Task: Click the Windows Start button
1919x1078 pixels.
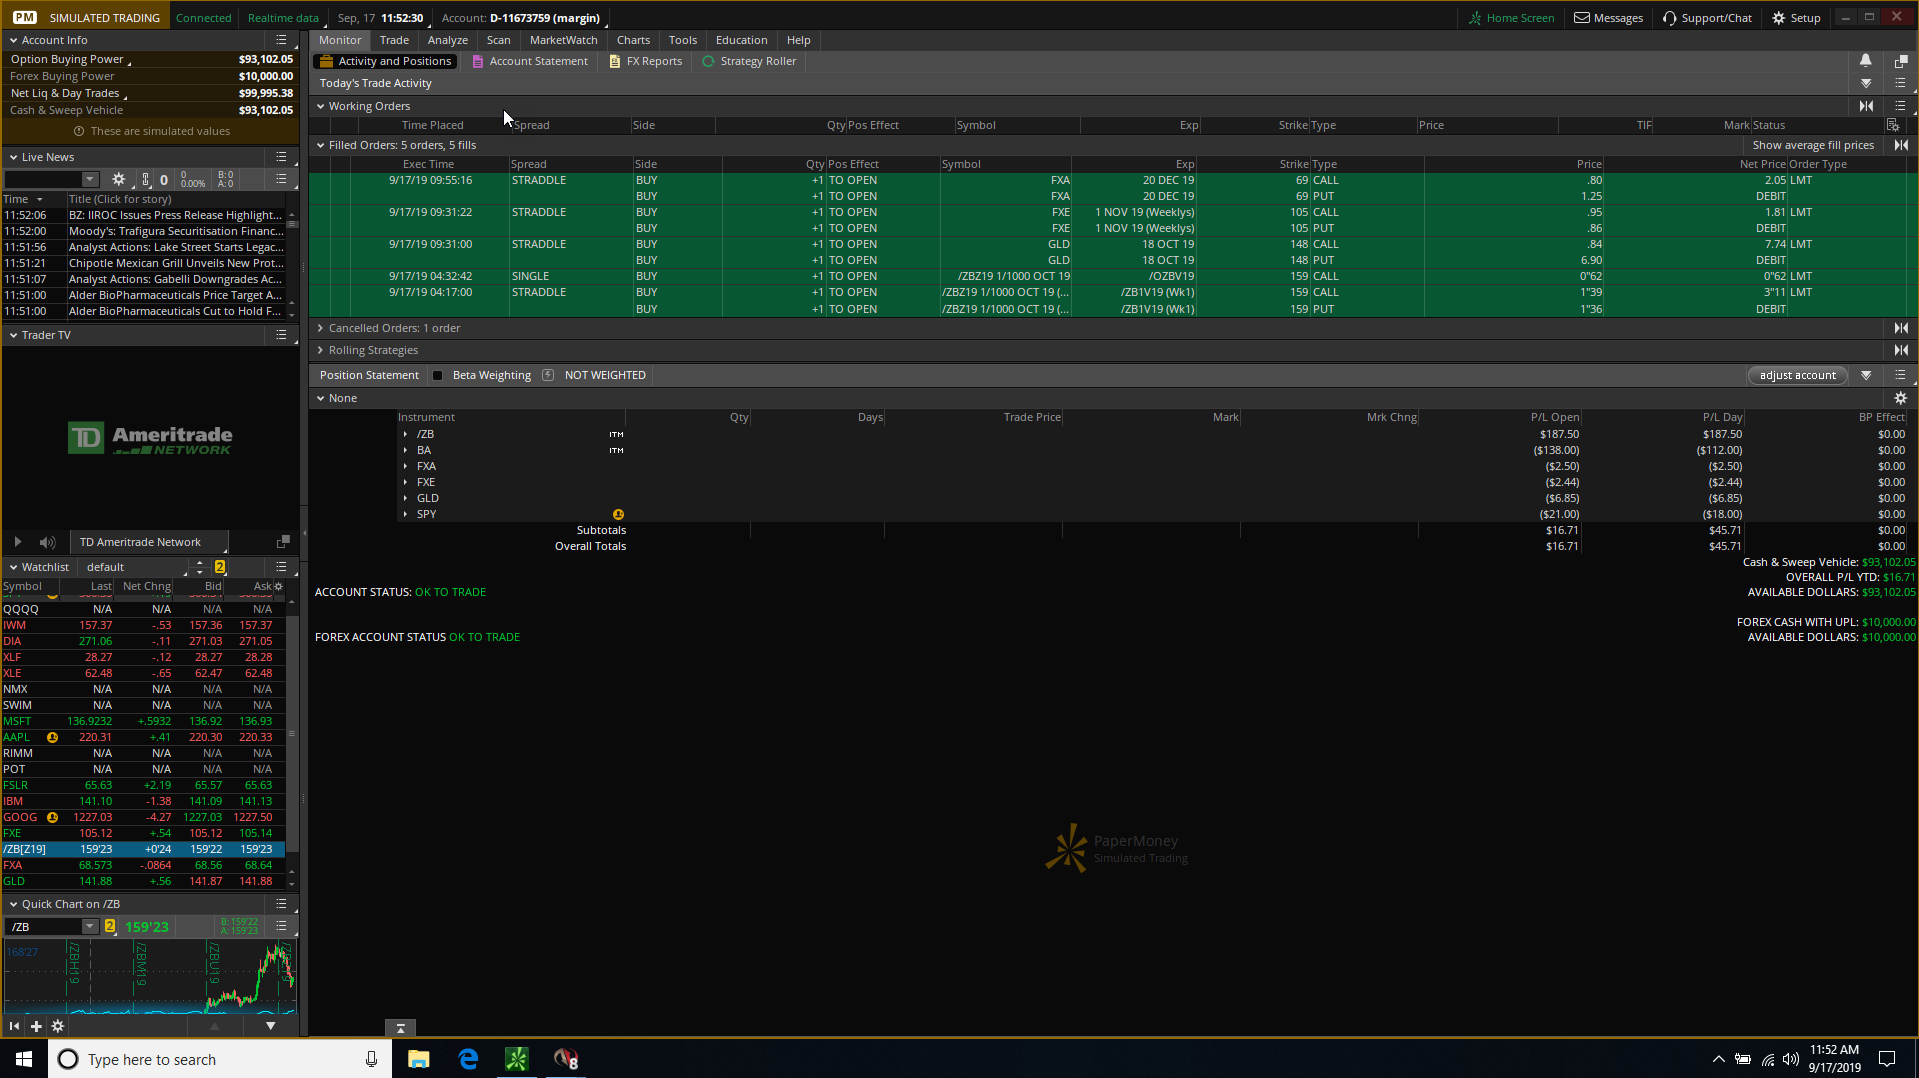Action: tap(24, 1059)
